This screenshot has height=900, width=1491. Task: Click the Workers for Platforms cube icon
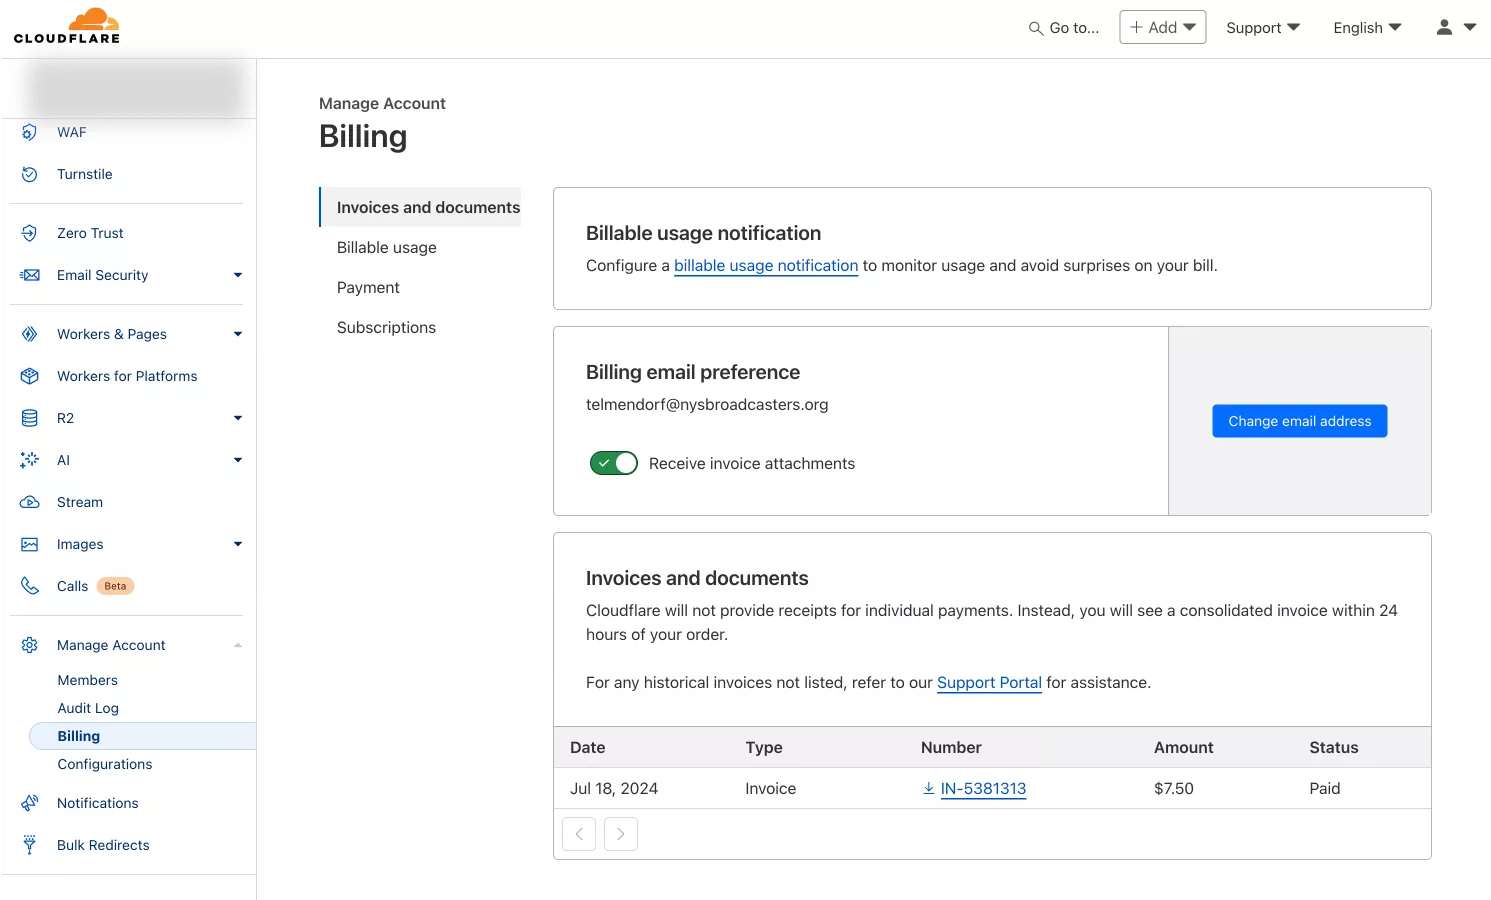click(30, 376)
